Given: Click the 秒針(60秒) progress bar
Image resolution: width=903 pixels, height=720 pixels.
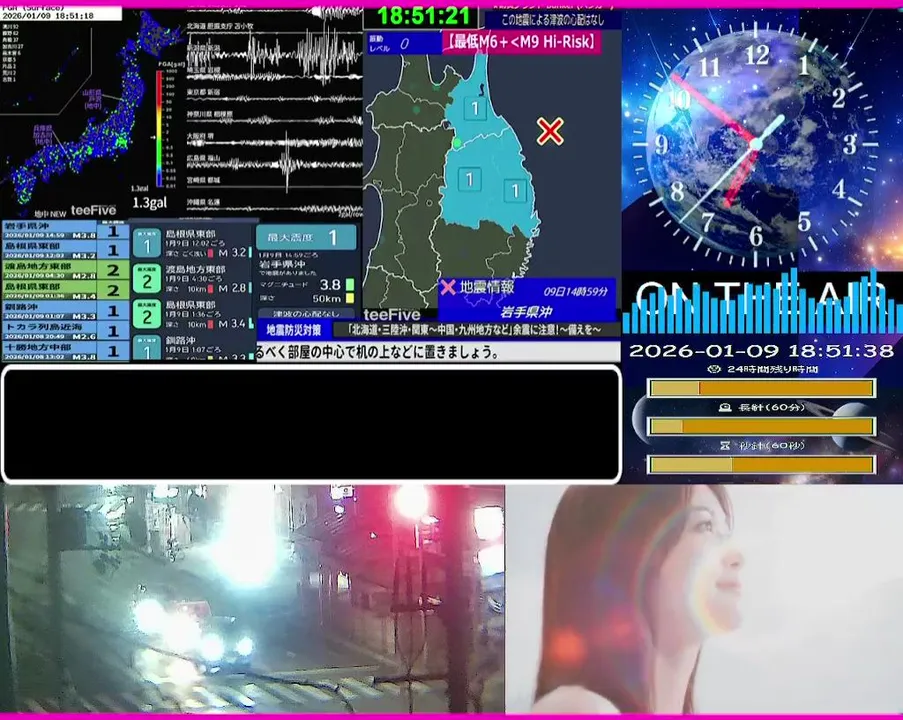Looking at the screenshot, I should 762,464.
